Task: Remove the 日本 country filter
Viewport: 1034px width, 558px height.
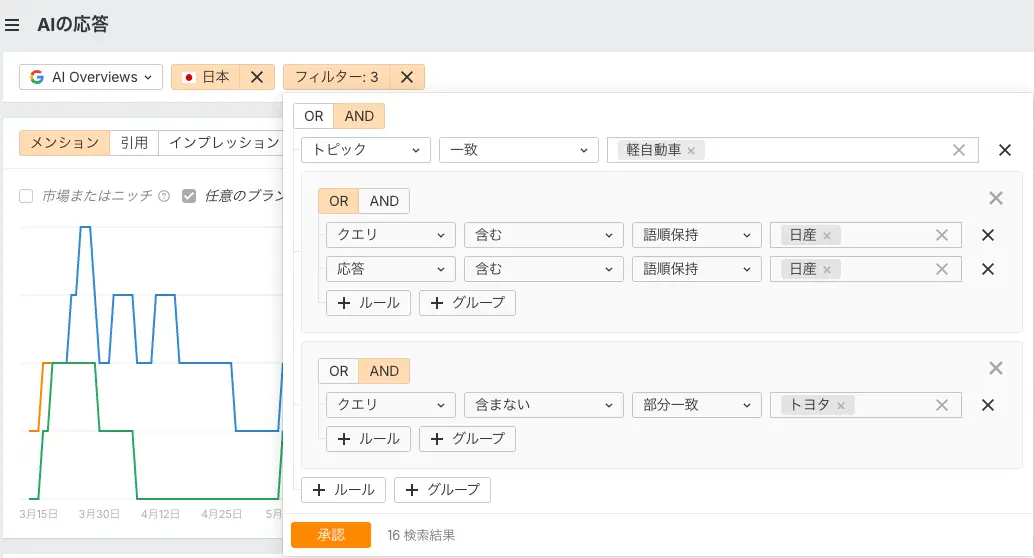Action: [x=256, y=77]
